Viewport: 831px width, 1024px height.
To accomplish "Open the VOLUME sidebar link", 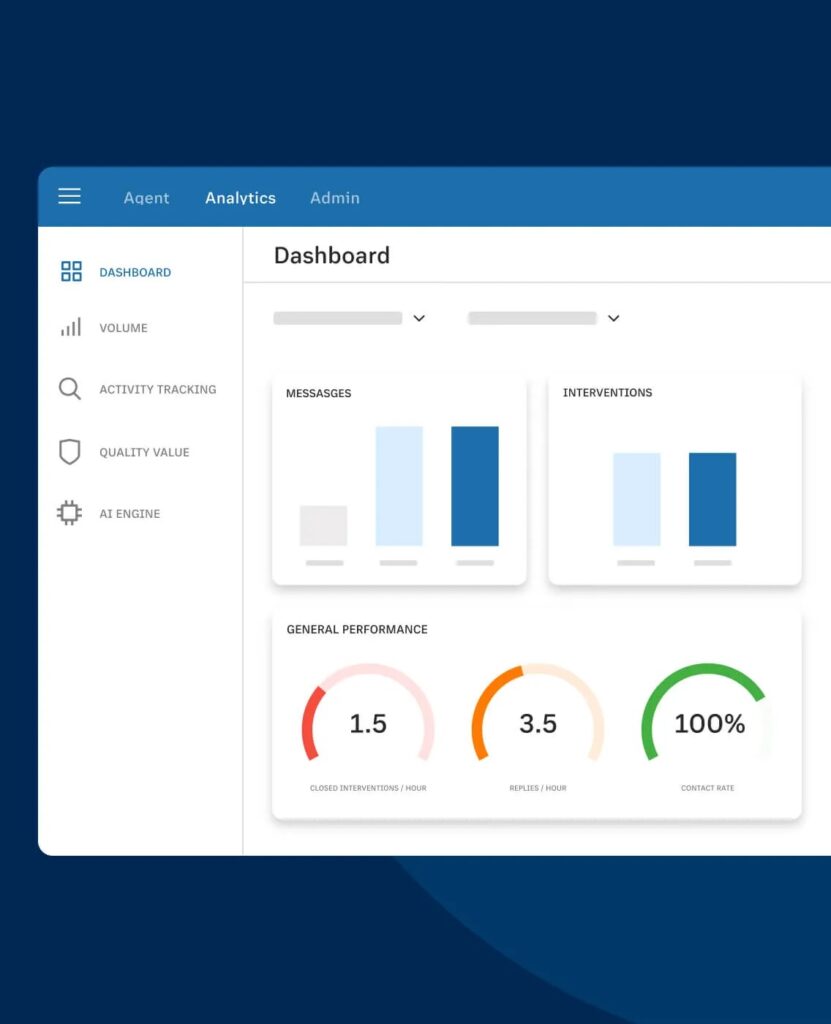I will coord(123,328).
